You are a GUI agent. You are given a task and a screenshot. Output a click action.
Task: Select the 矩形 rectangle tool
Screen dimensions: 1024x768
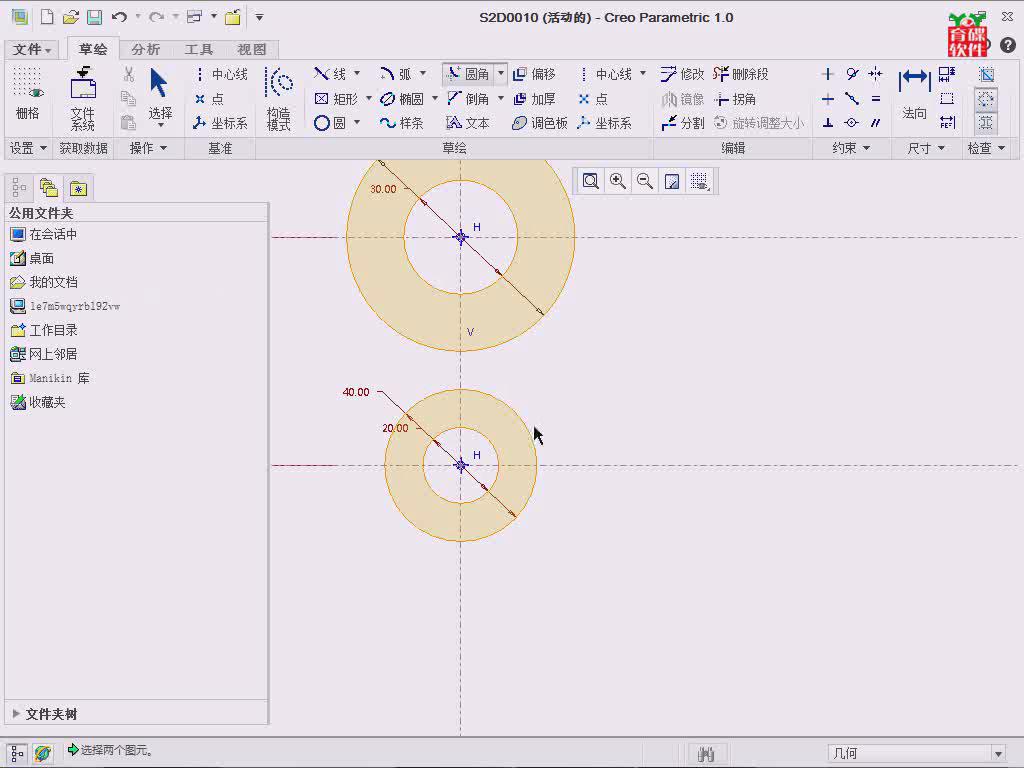[x=336, y=99]
